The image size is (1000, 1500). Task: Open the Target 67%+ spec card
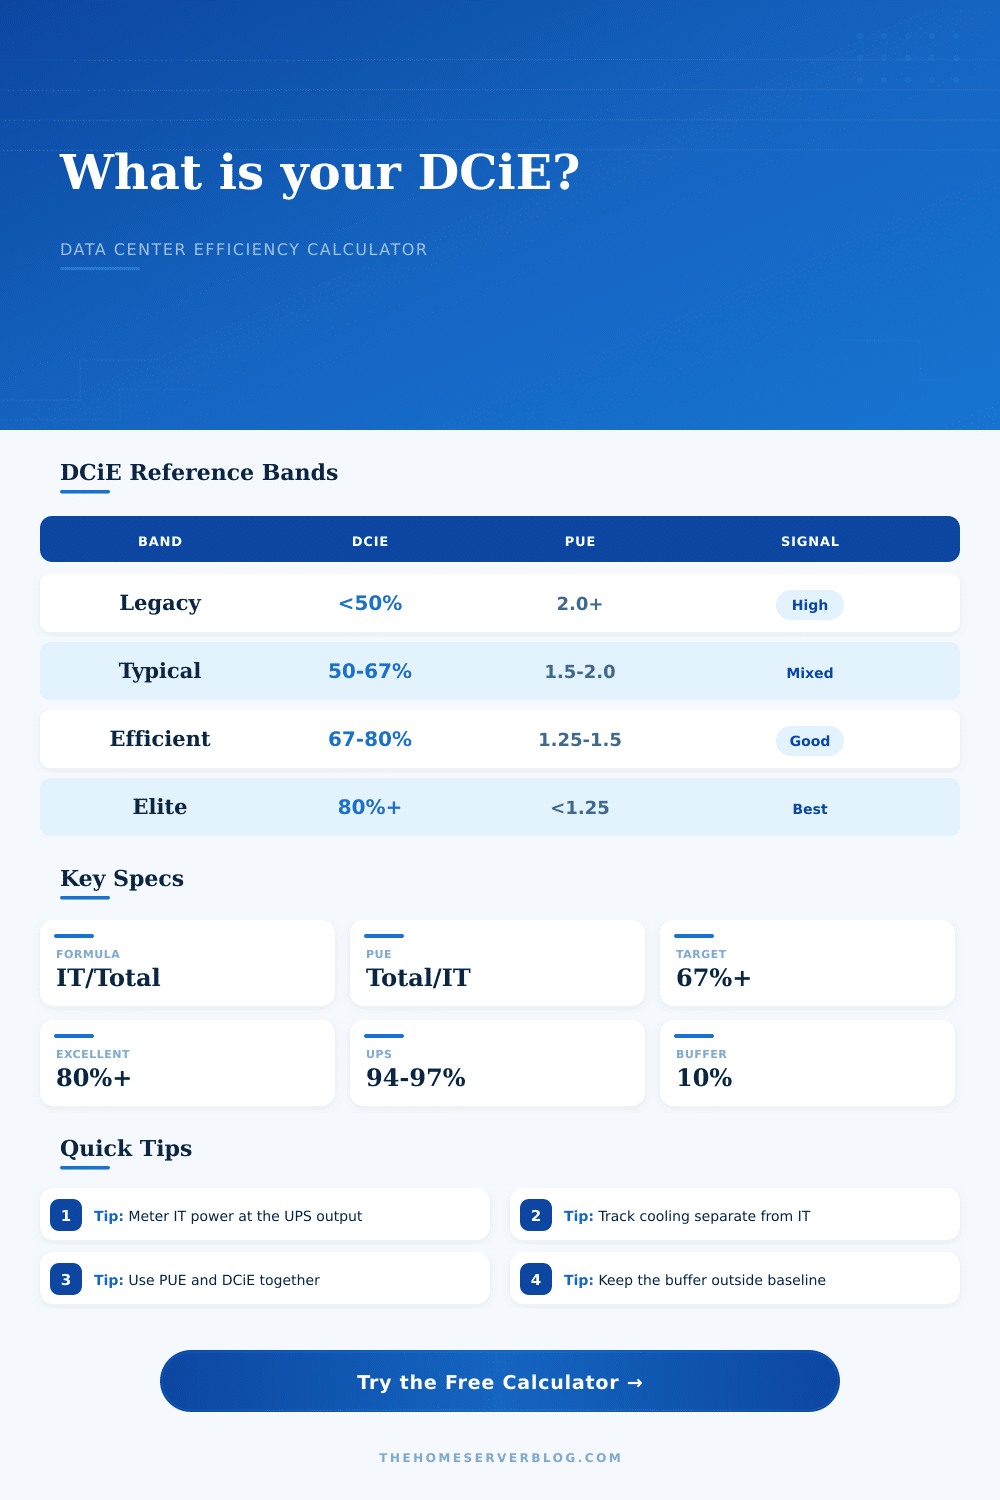click(x=807, y=963)
